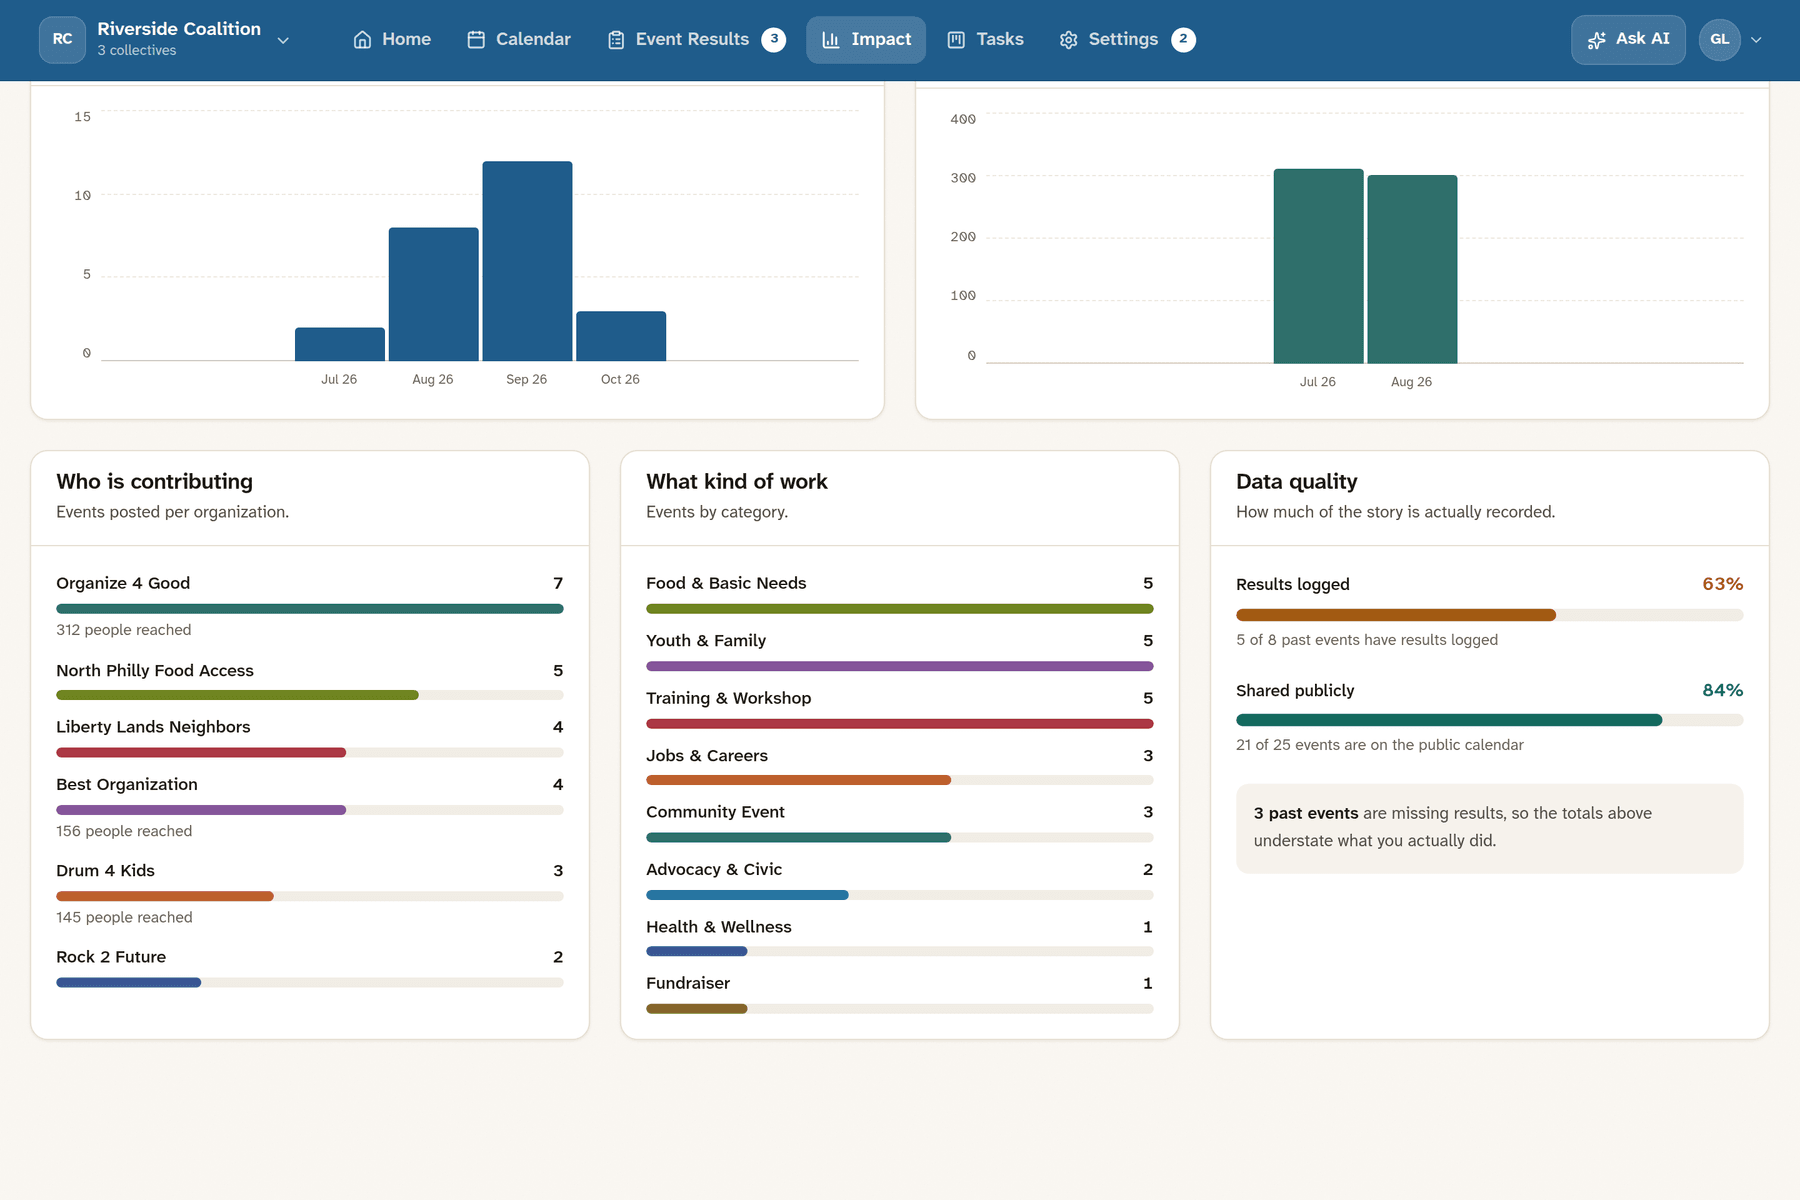Click the Calendar icon in navigation
The image size is (1800, 1200).
476,40
